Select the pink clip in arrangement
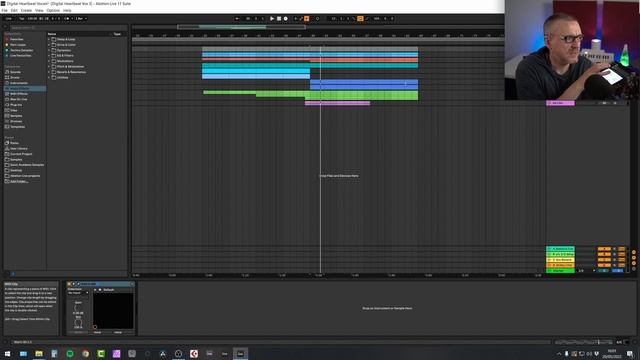This screenshot has height=360, width=640. click(x=338, y=103)
